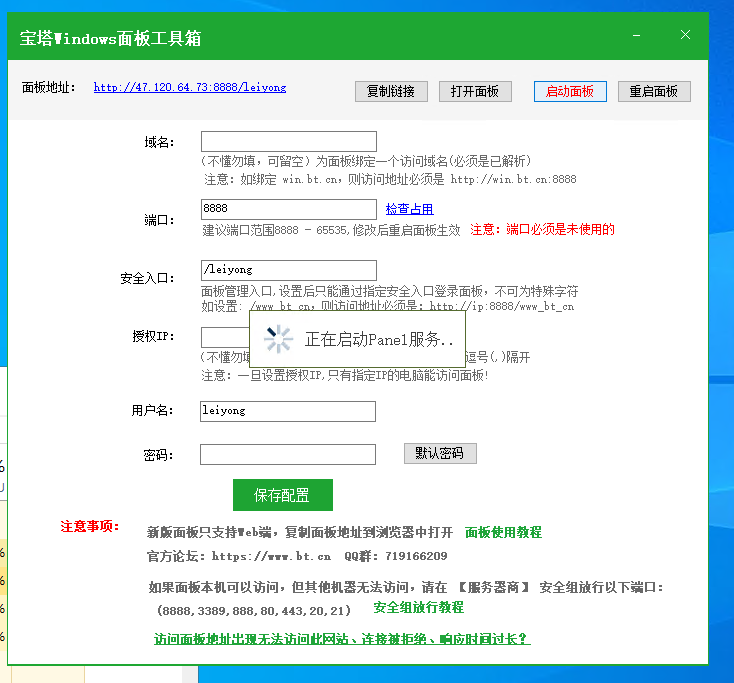Viewport: 734px width, 683px height.
Task: Focus the 密码 input field
Action: pos(287,454)
